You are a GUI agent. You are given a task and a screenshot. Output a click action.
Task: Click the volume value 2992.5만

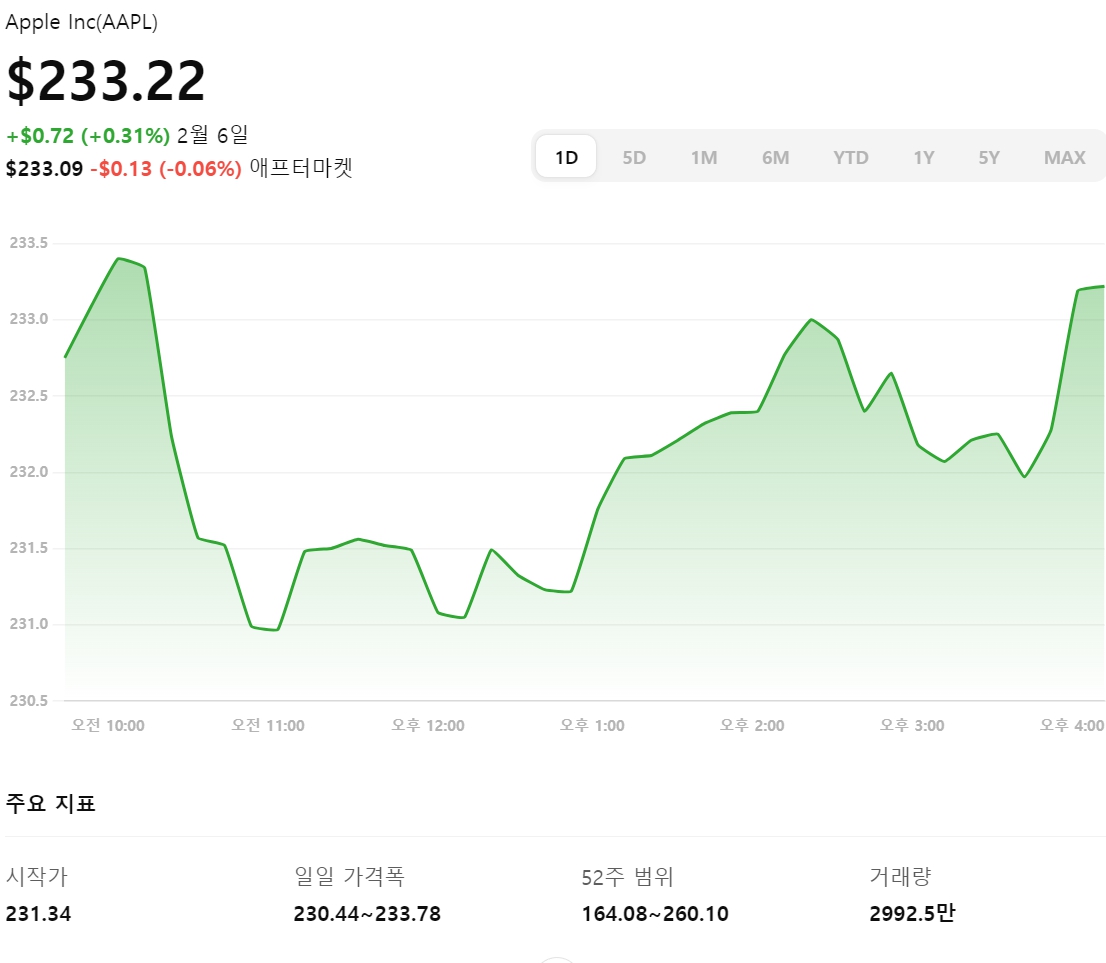(912, 914)
